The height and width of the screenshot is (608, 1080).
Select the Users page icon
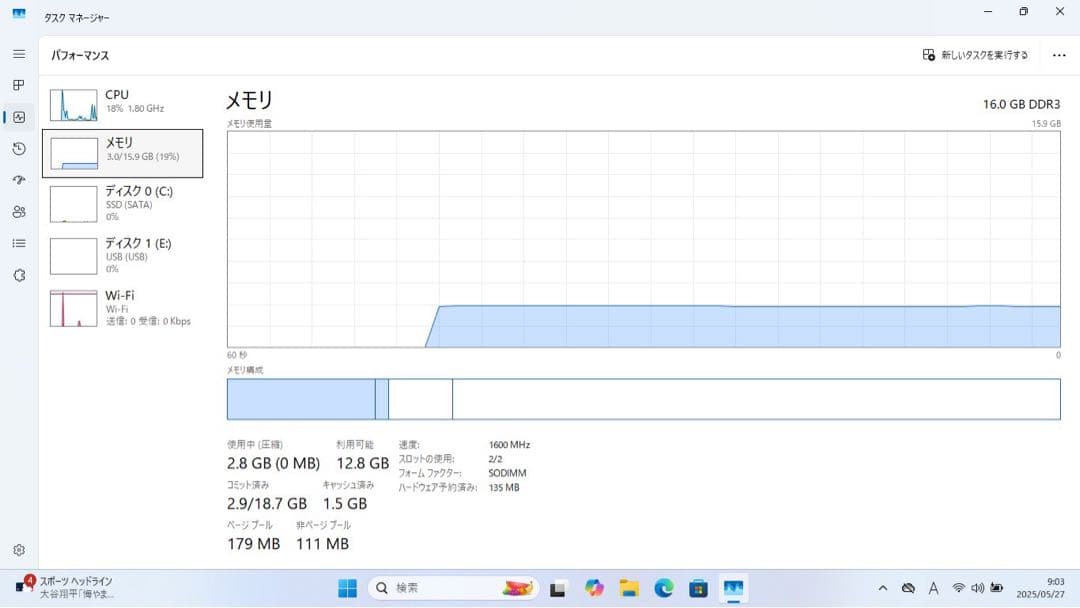18,212
